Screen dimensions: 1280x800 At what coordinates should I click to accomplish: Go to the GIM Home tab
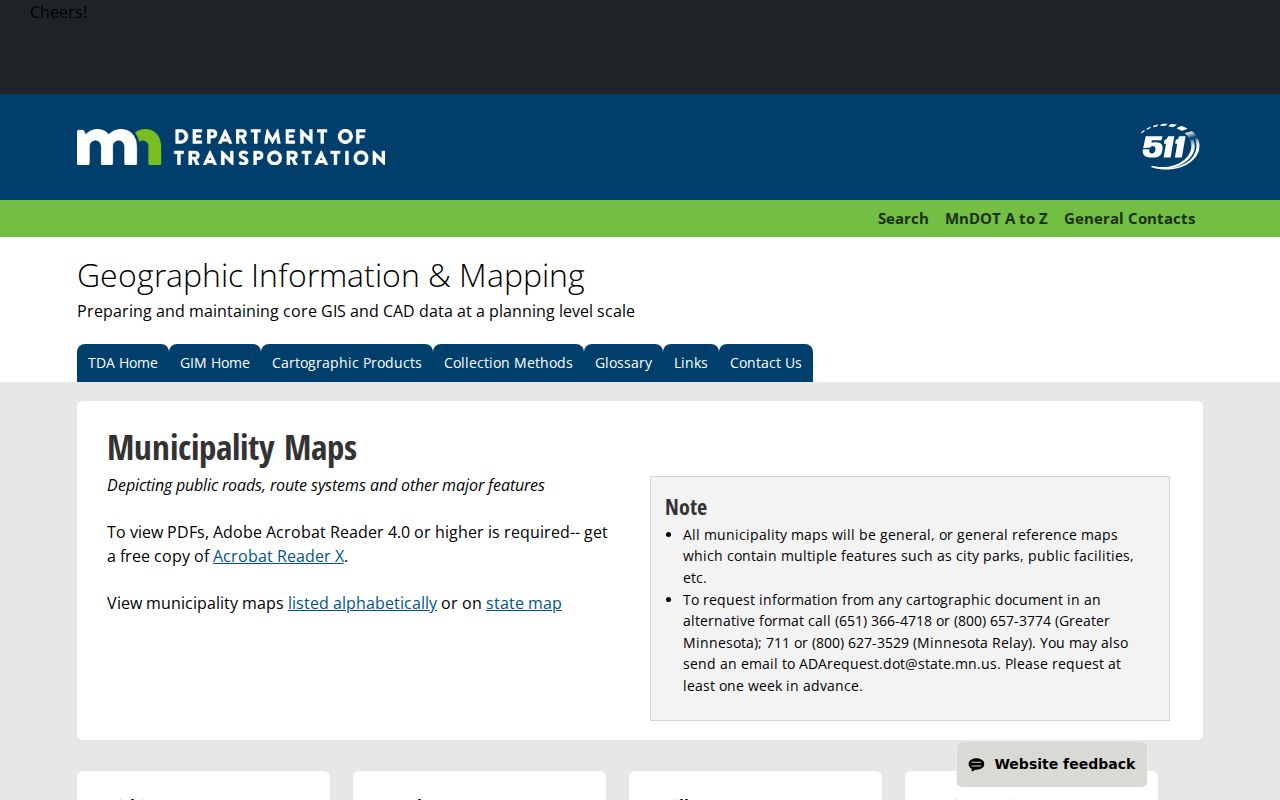click(215, 363)
